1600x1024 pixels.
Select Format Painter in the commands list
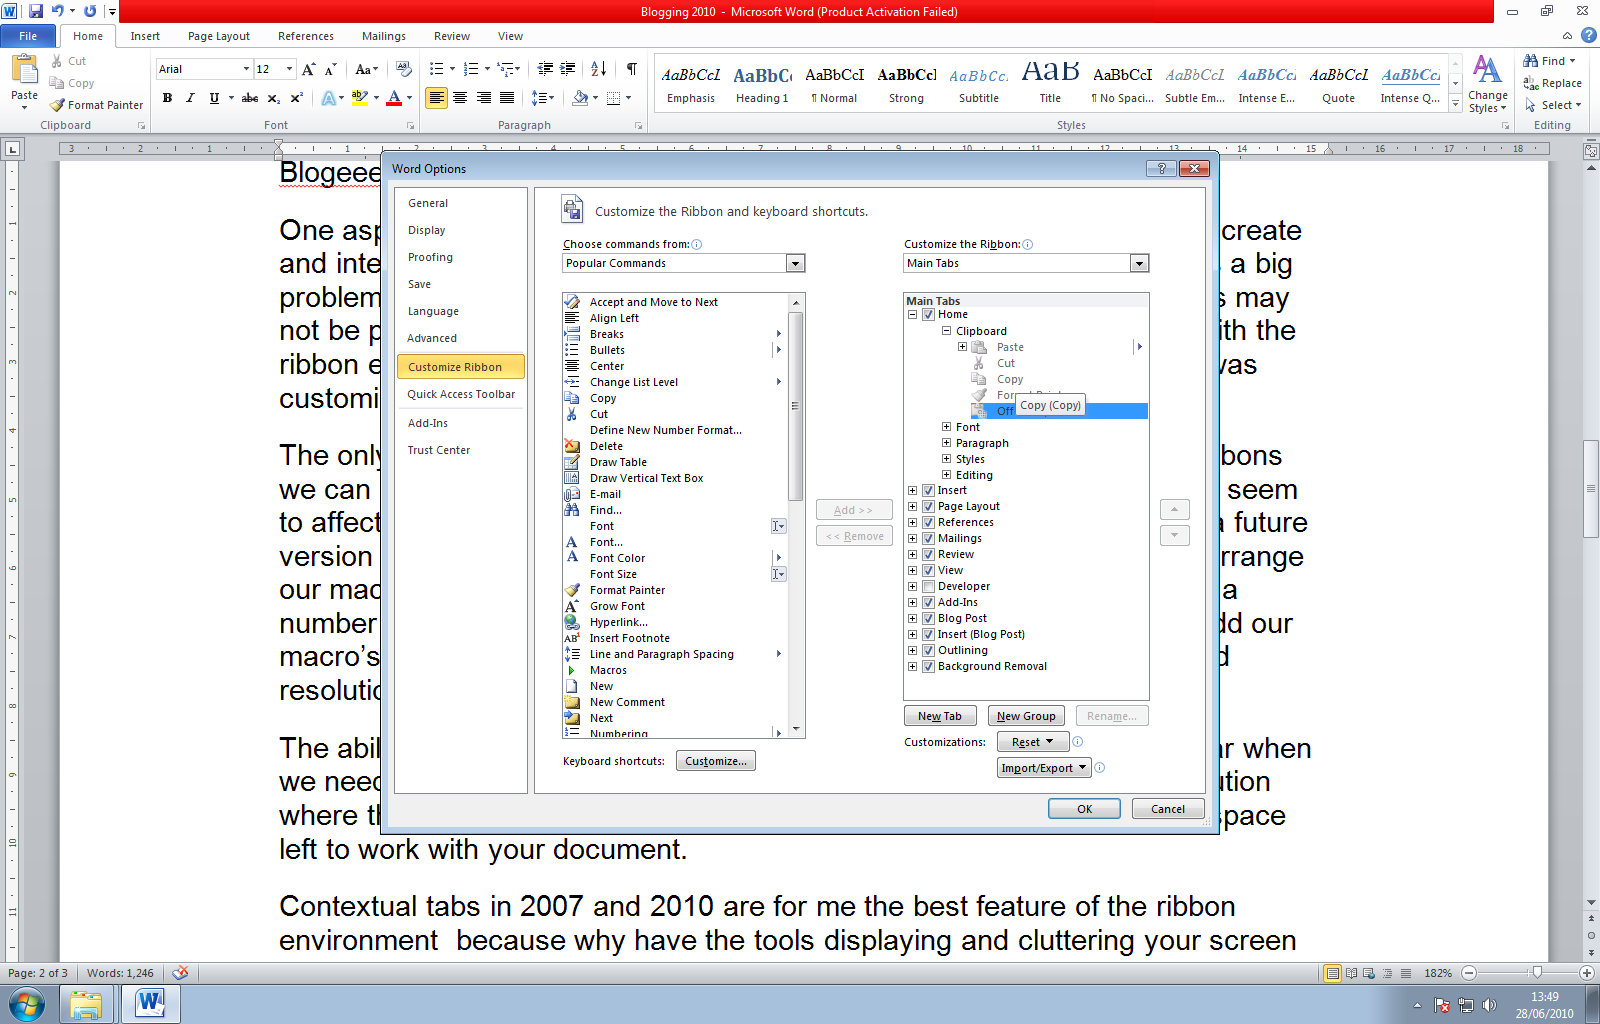[675, 590]
